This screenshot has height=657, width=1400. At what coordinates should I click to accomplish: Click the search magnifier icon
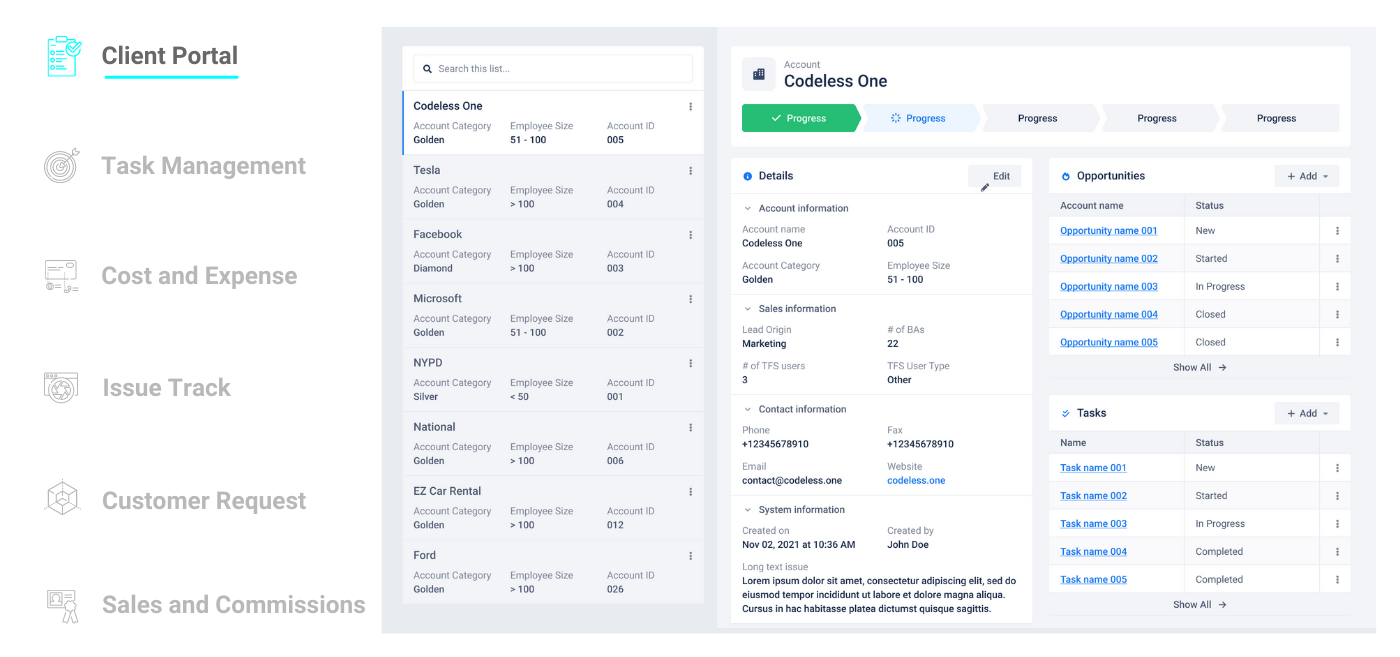pyautogui.click(x=428, y=69)
